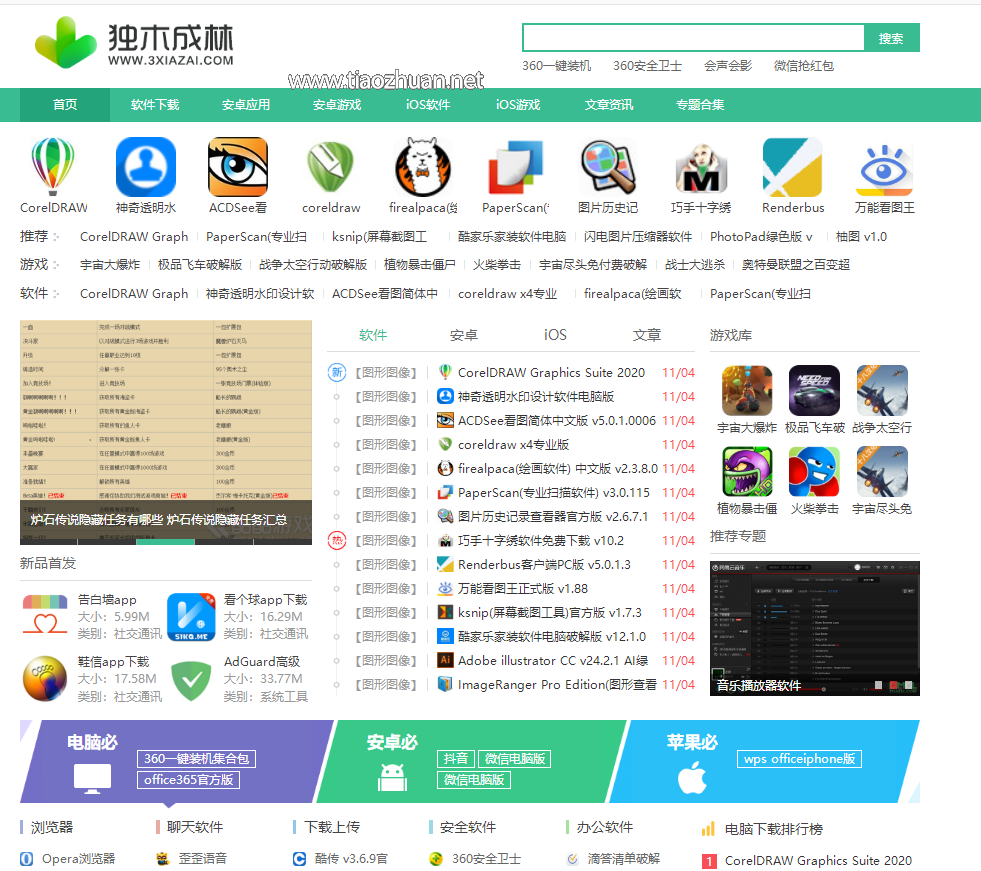Open CorelDRAW Graphics Suite 2020 list entry

coord(551,372)
